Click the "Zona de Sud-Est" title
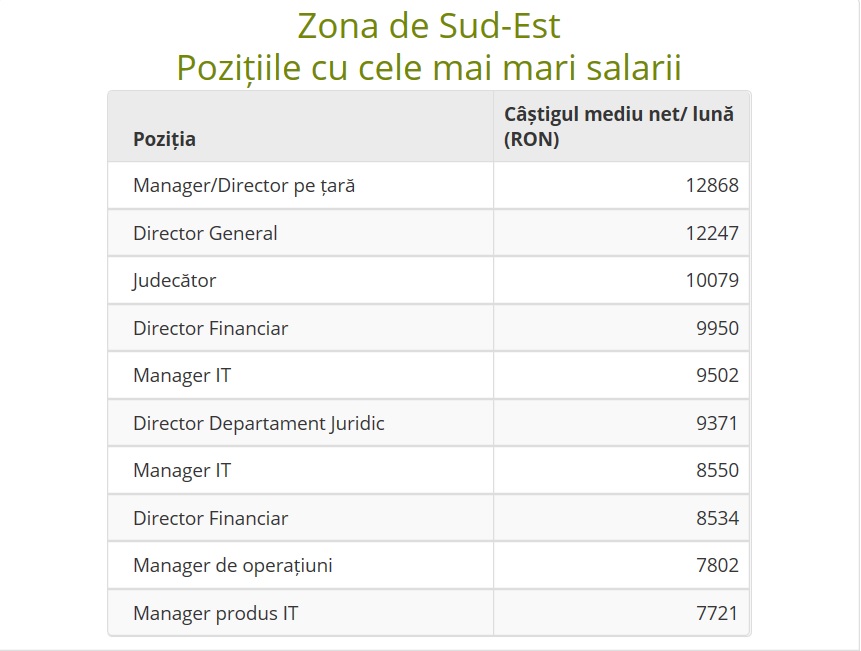This screenshot has width=861, height=651. tap(429, 24)
